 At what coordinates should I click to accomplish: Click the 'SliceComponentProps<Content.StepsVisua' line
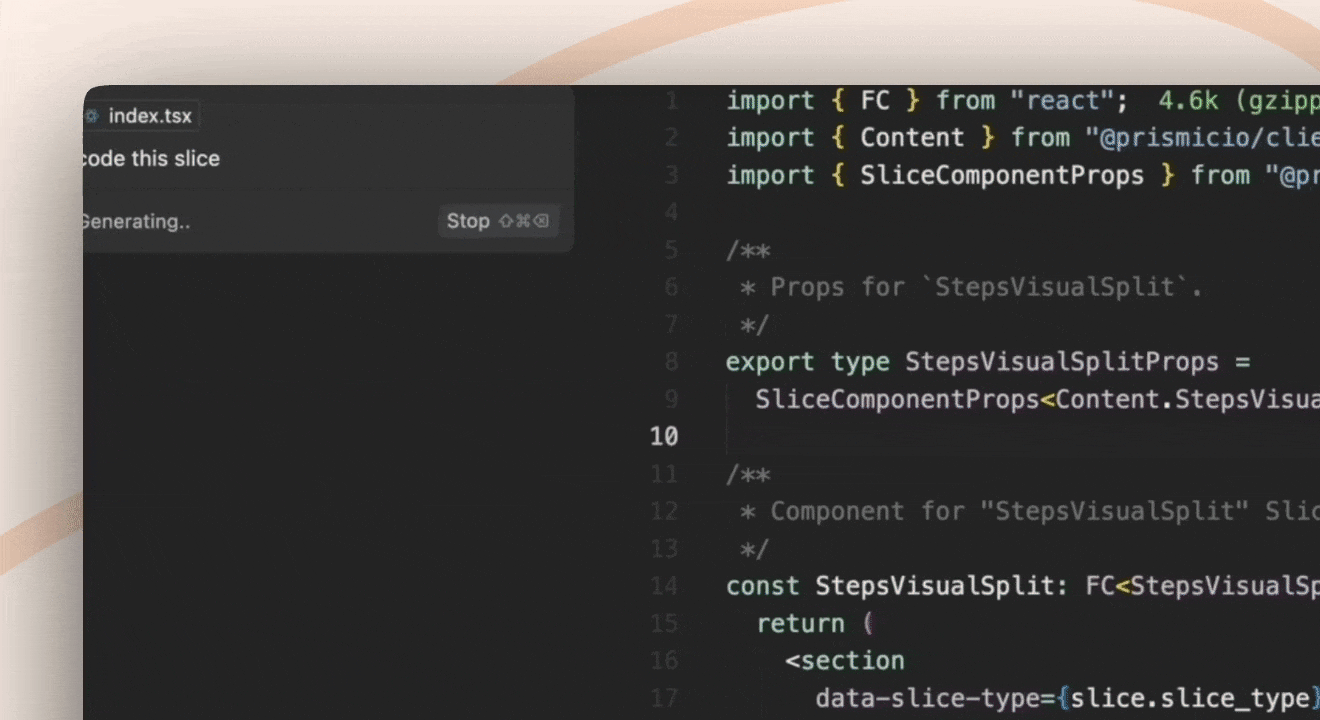tap(1037, 399)
